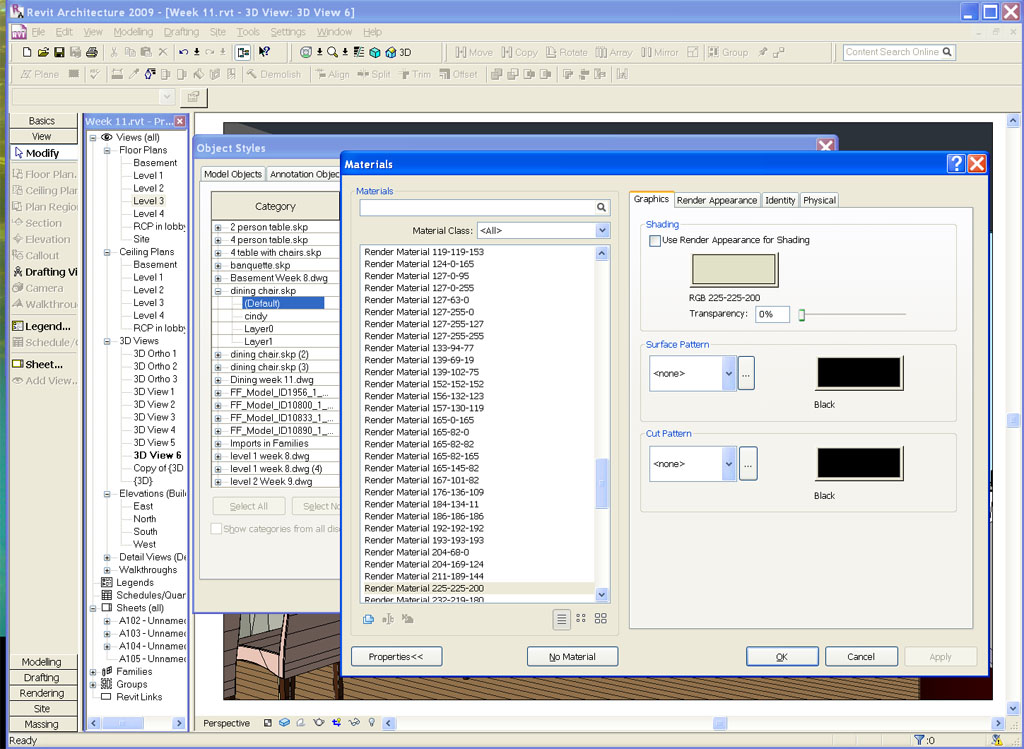Click the Duplicate material icon
1024x749 pixels.
368,619
